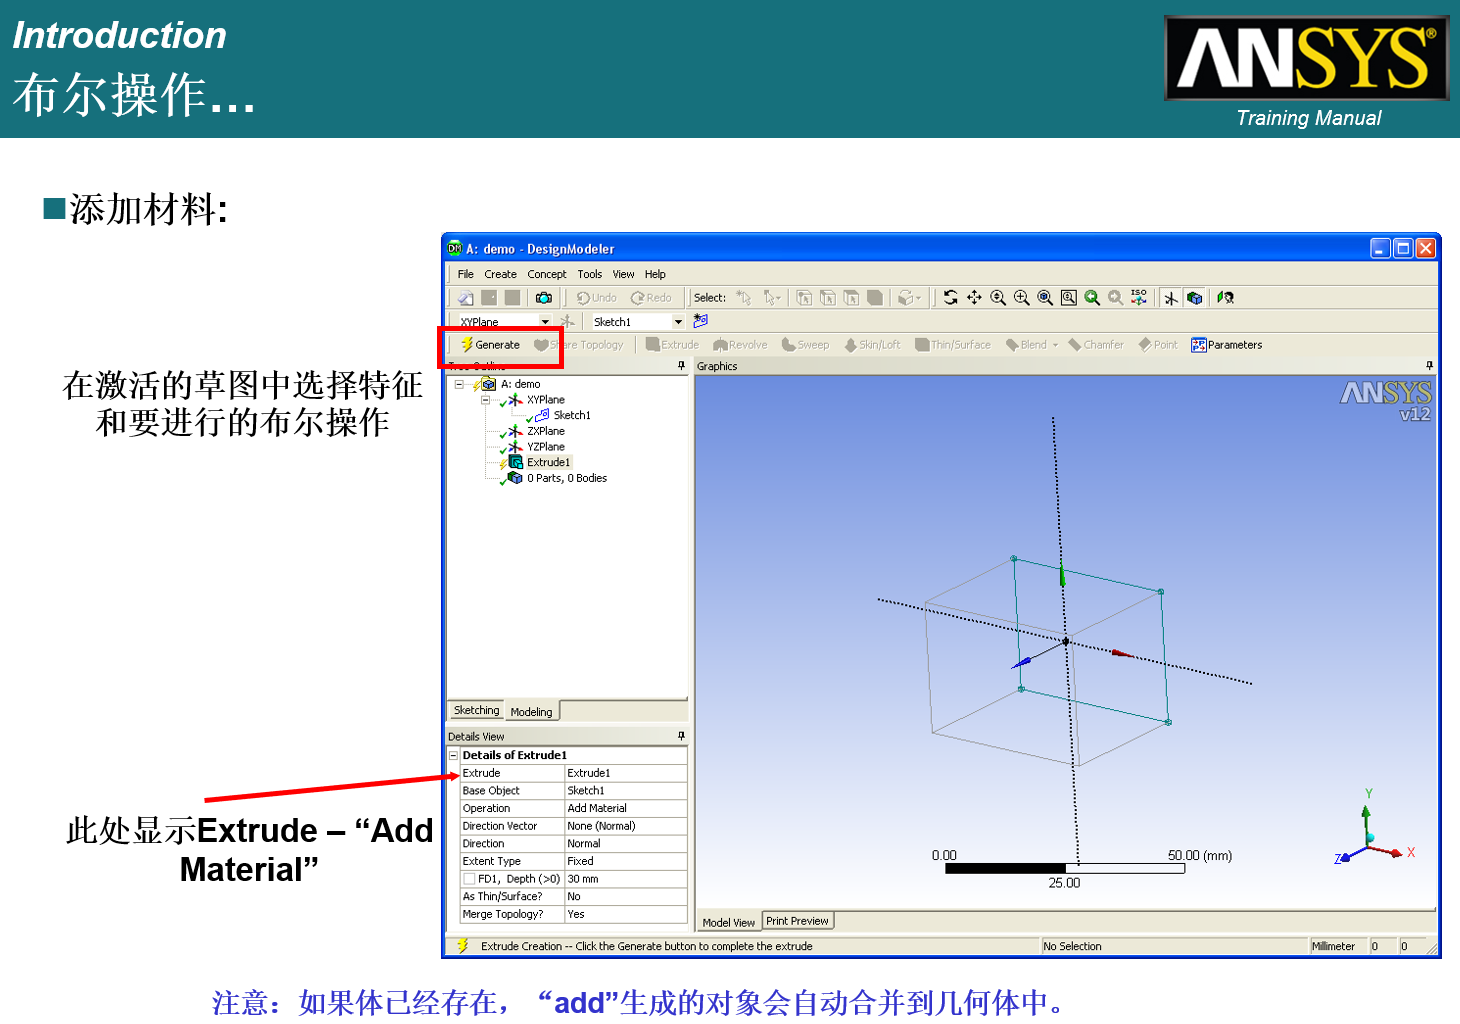Pin the Details View panel

click(x=681, y=736)
